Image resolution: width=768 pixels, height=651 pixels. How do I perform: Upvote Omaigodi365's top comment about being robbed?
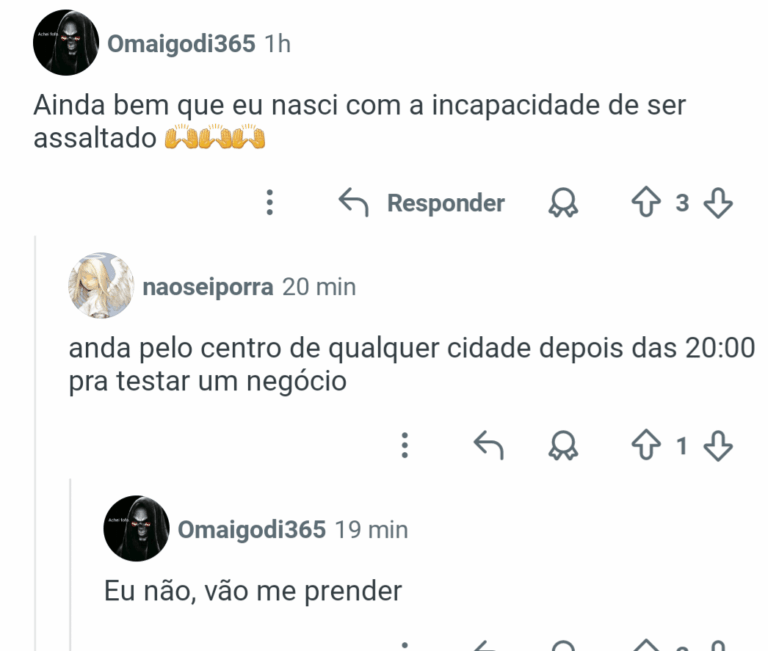[646, 203]
